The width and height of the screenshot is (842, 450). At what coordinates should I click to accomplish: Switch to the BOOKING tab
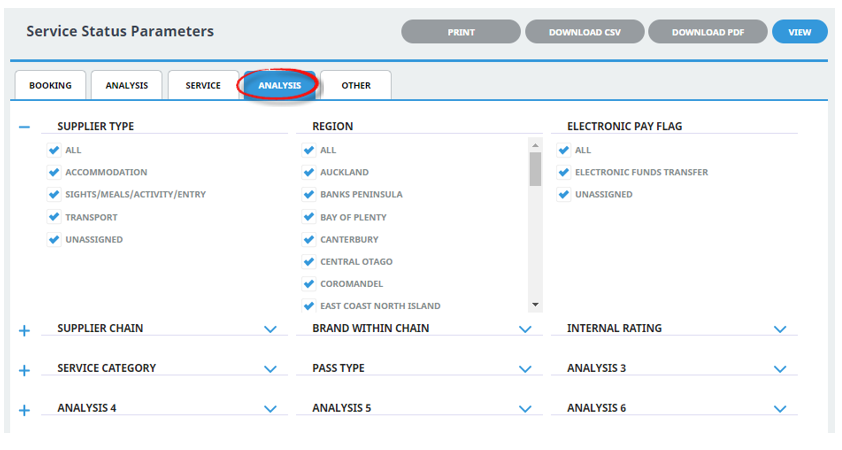(x=50, y=85)
